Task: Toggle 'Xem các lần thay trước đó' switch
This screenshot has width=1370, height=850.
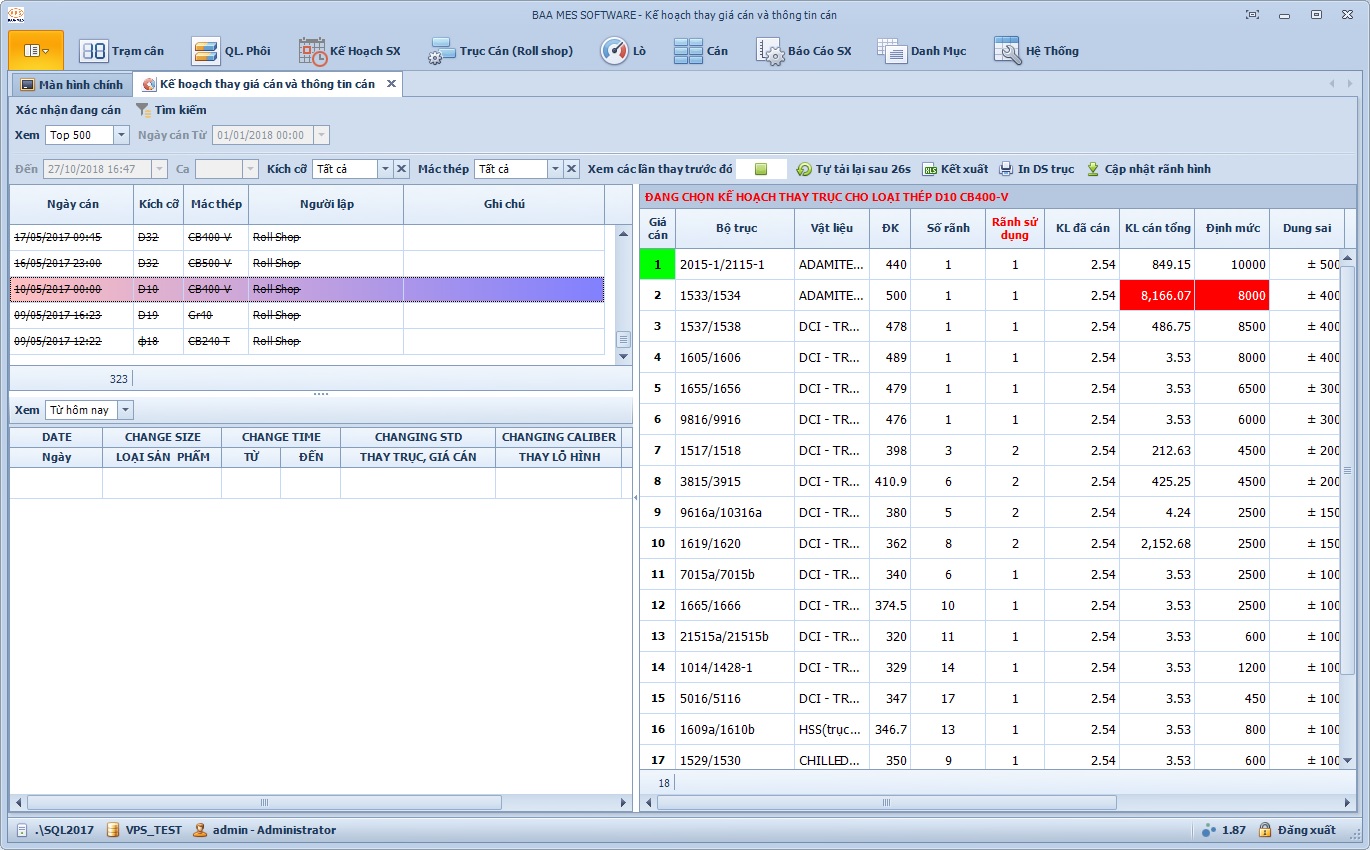Action: tap(761, 170)
